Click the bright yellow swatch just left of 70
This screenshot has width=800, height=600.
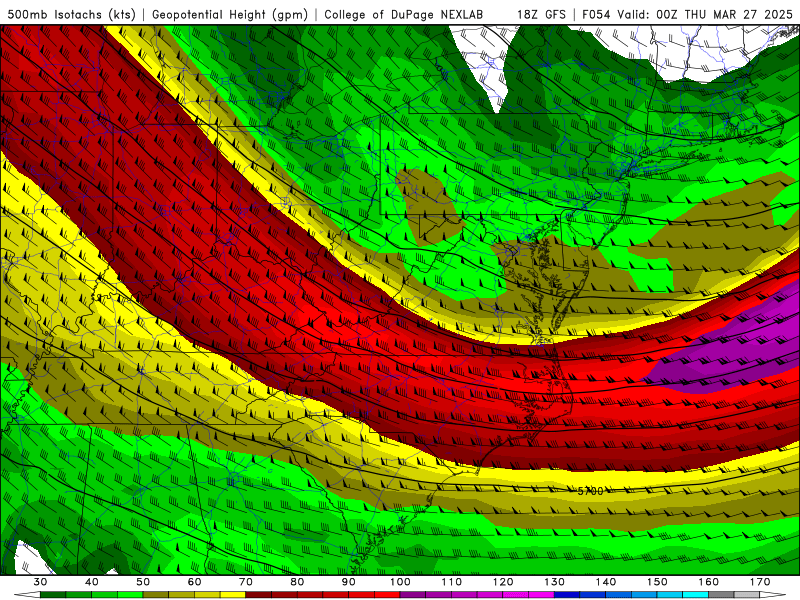point(233,595)
